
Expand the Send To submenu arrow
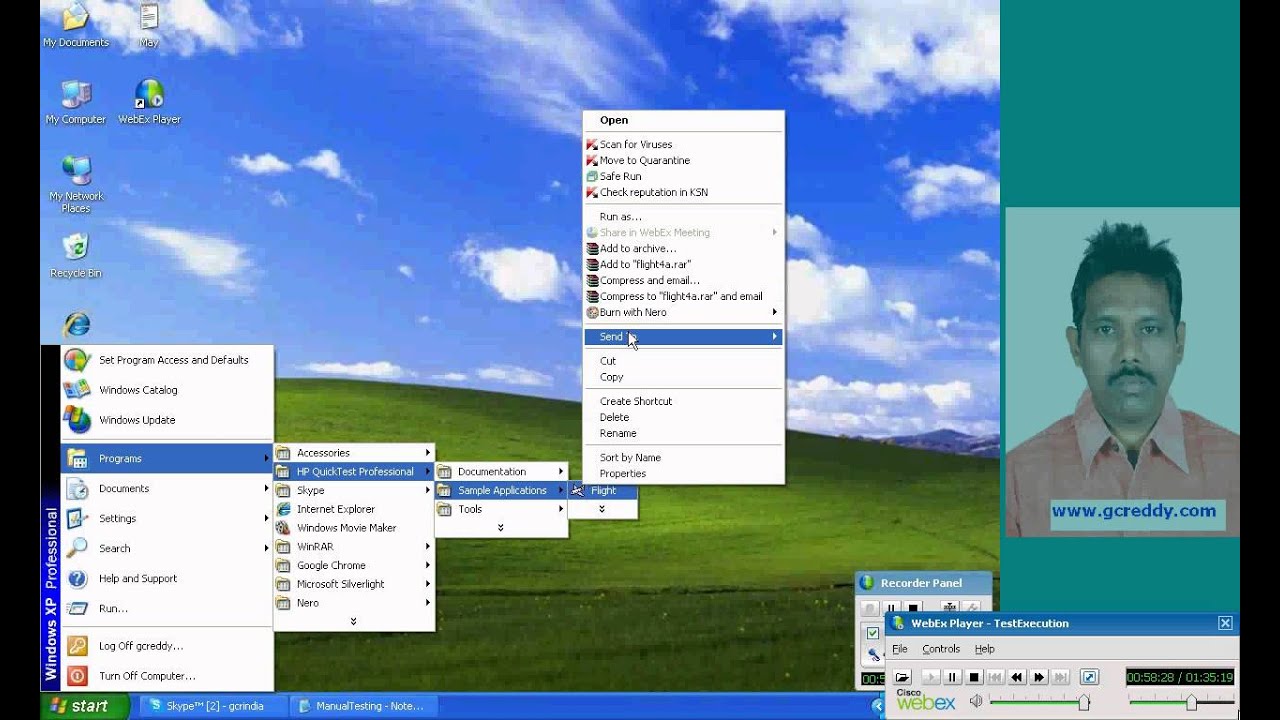pyautogui.click(x=774, y=337)
